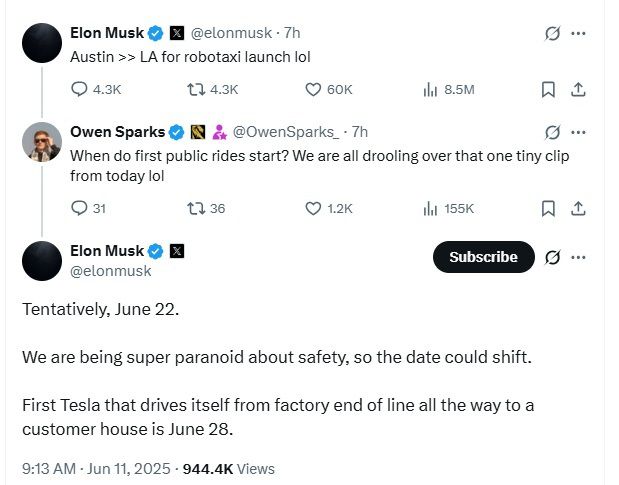Viewport: 619px width, 485px height.
Task: Repost Owen Sparks' reply
Action: click(197, 208)
